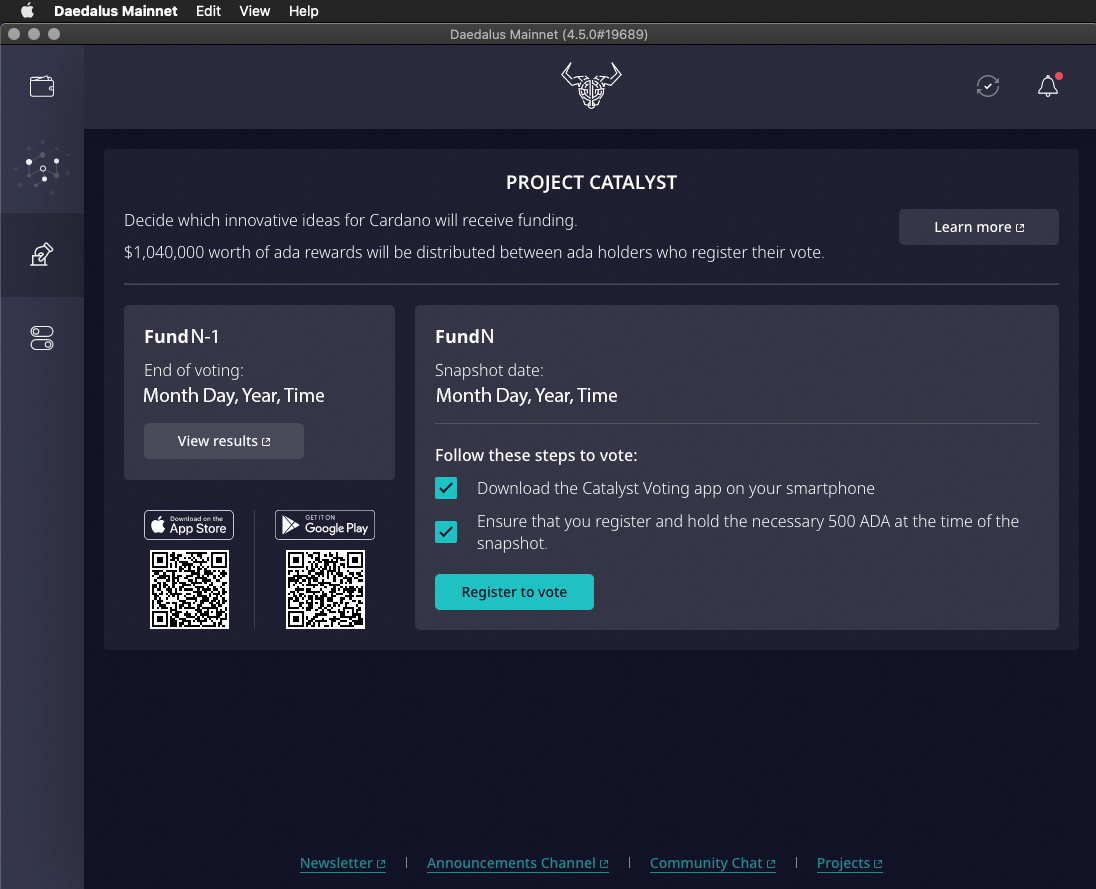The width and height of the screenshot is (1096, 889).
Task: Click the Google Play QR code
Action: tap(325, 589)
